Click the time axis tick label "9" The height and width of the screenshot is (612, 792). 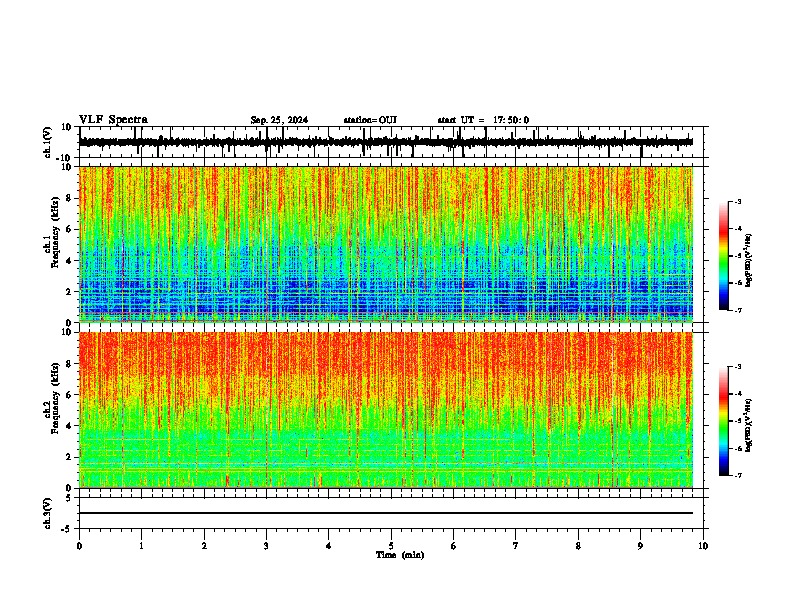[x=640, y=546]
